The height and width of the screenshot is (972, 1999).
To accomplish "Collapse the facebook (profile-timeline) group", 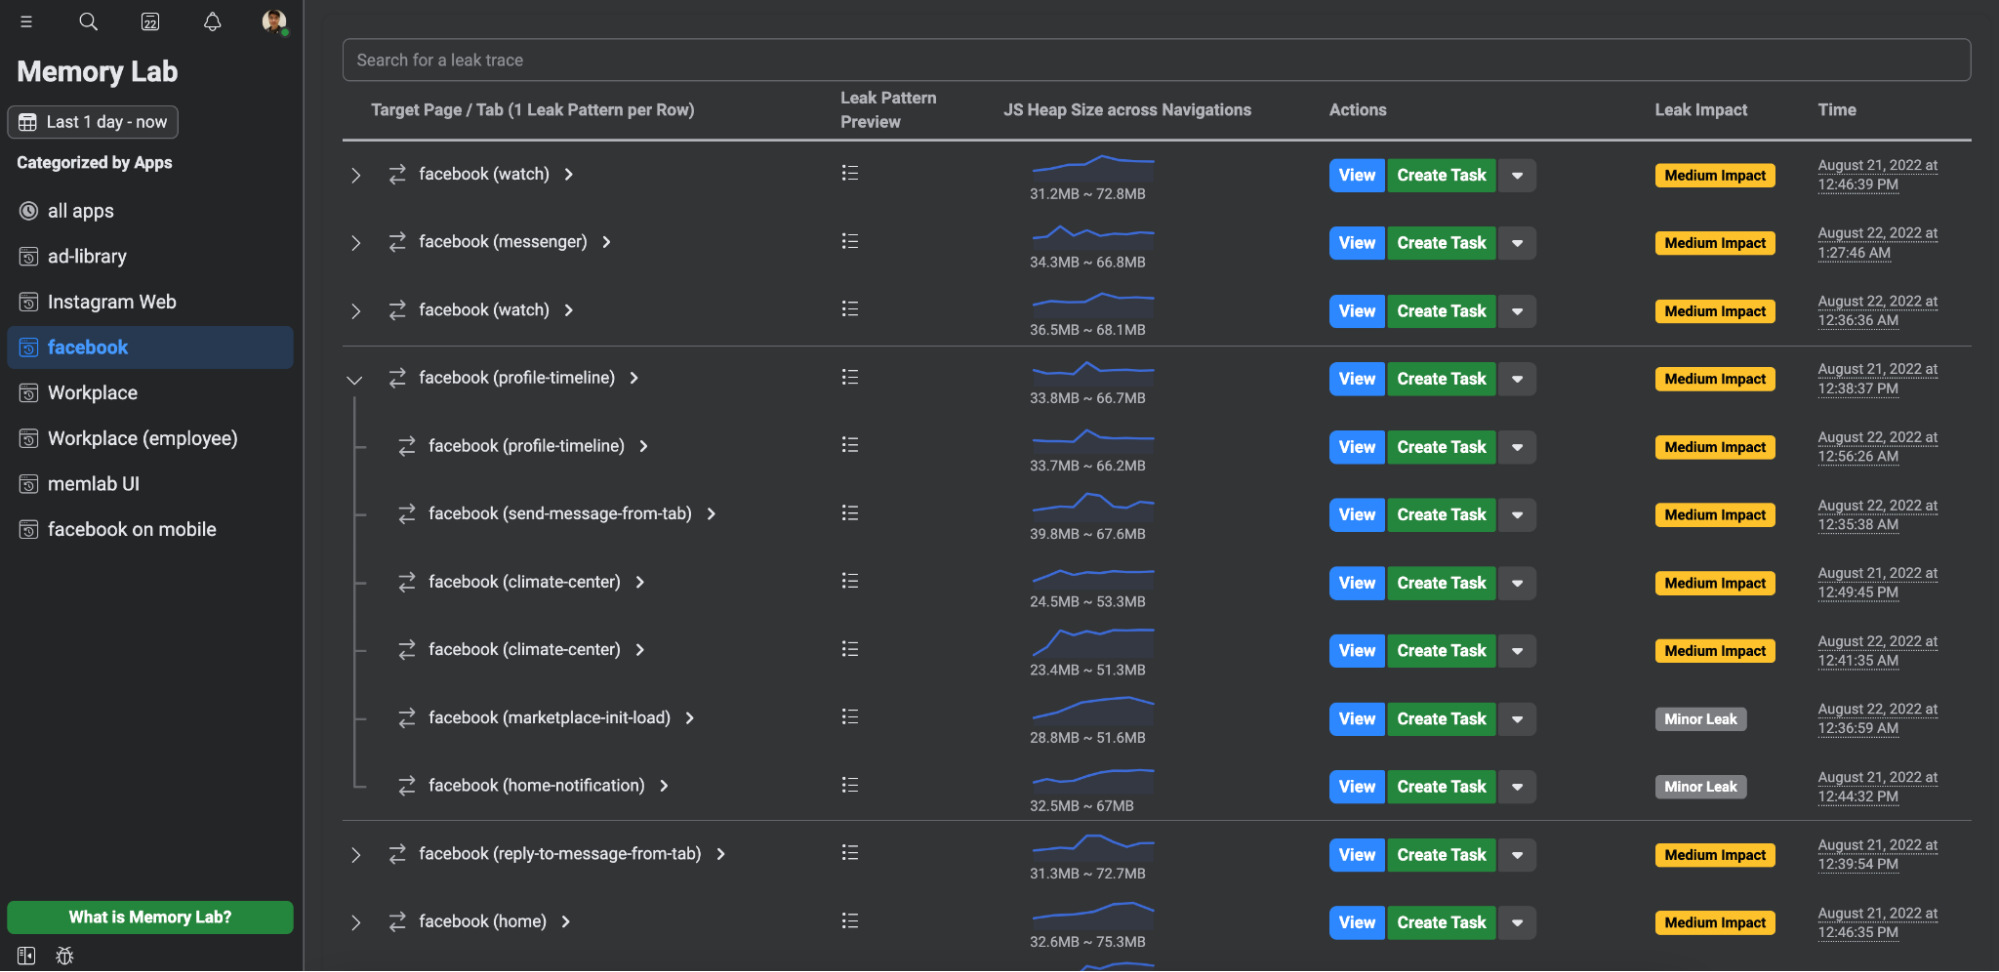I will 355,379.
